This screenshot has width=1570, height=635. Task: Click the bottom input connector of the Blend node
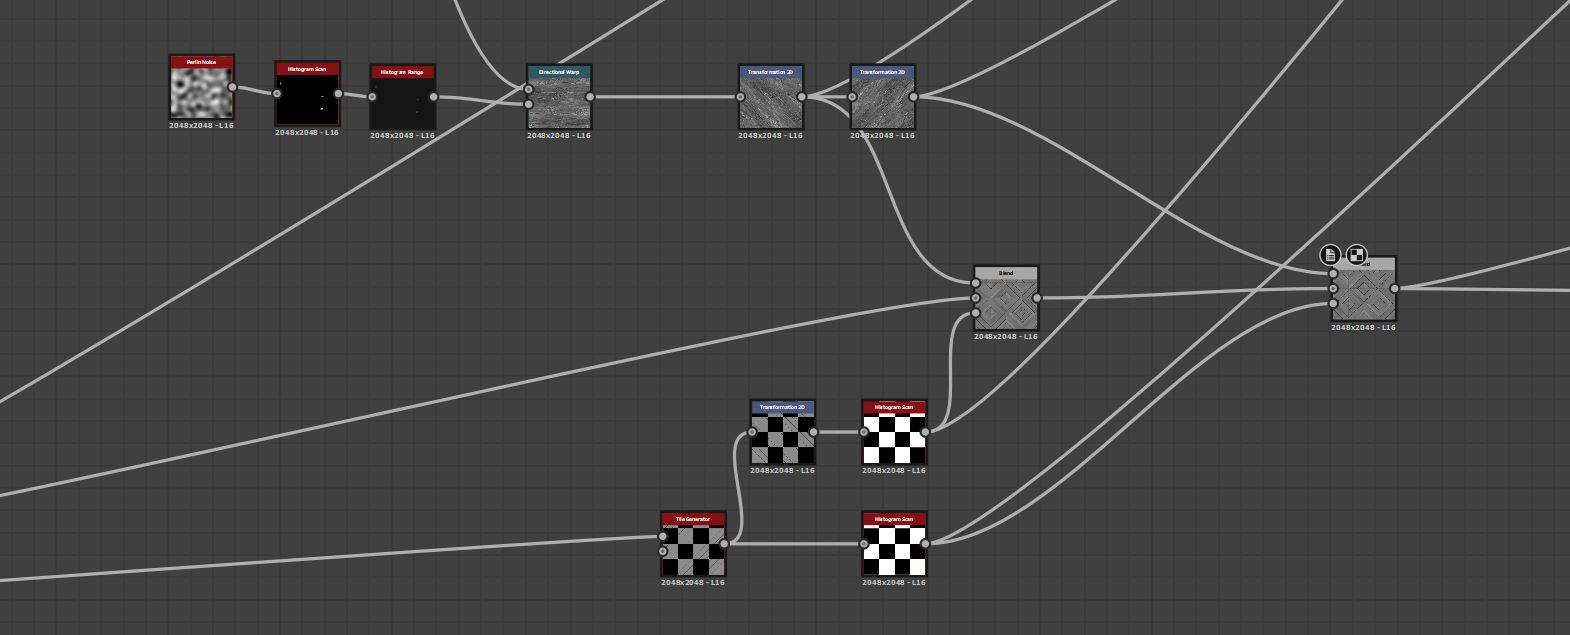(x=976, y=313)
